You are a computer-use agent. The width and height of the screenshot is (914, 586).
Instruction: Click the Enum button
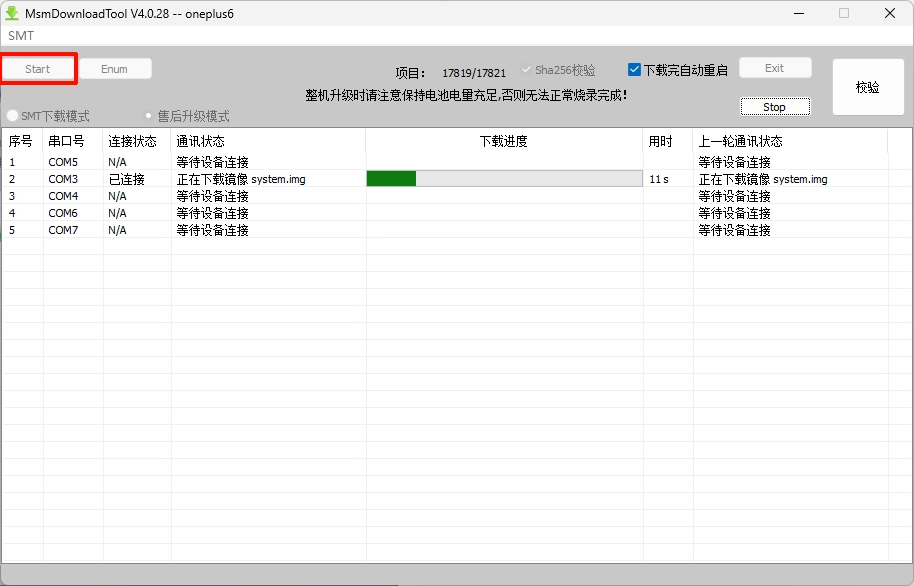click(115, 69)
